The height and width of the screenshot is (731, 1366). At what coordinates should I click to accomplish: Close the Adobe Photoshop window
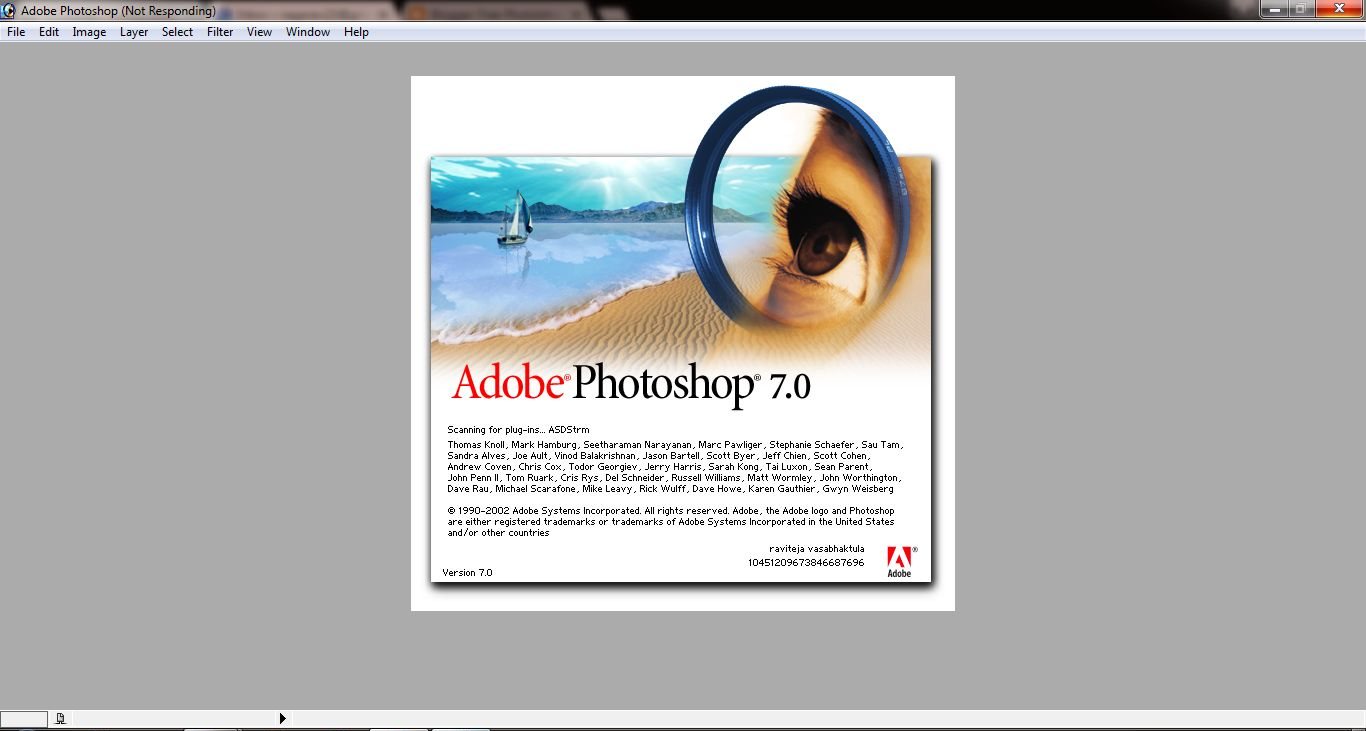1338,9
